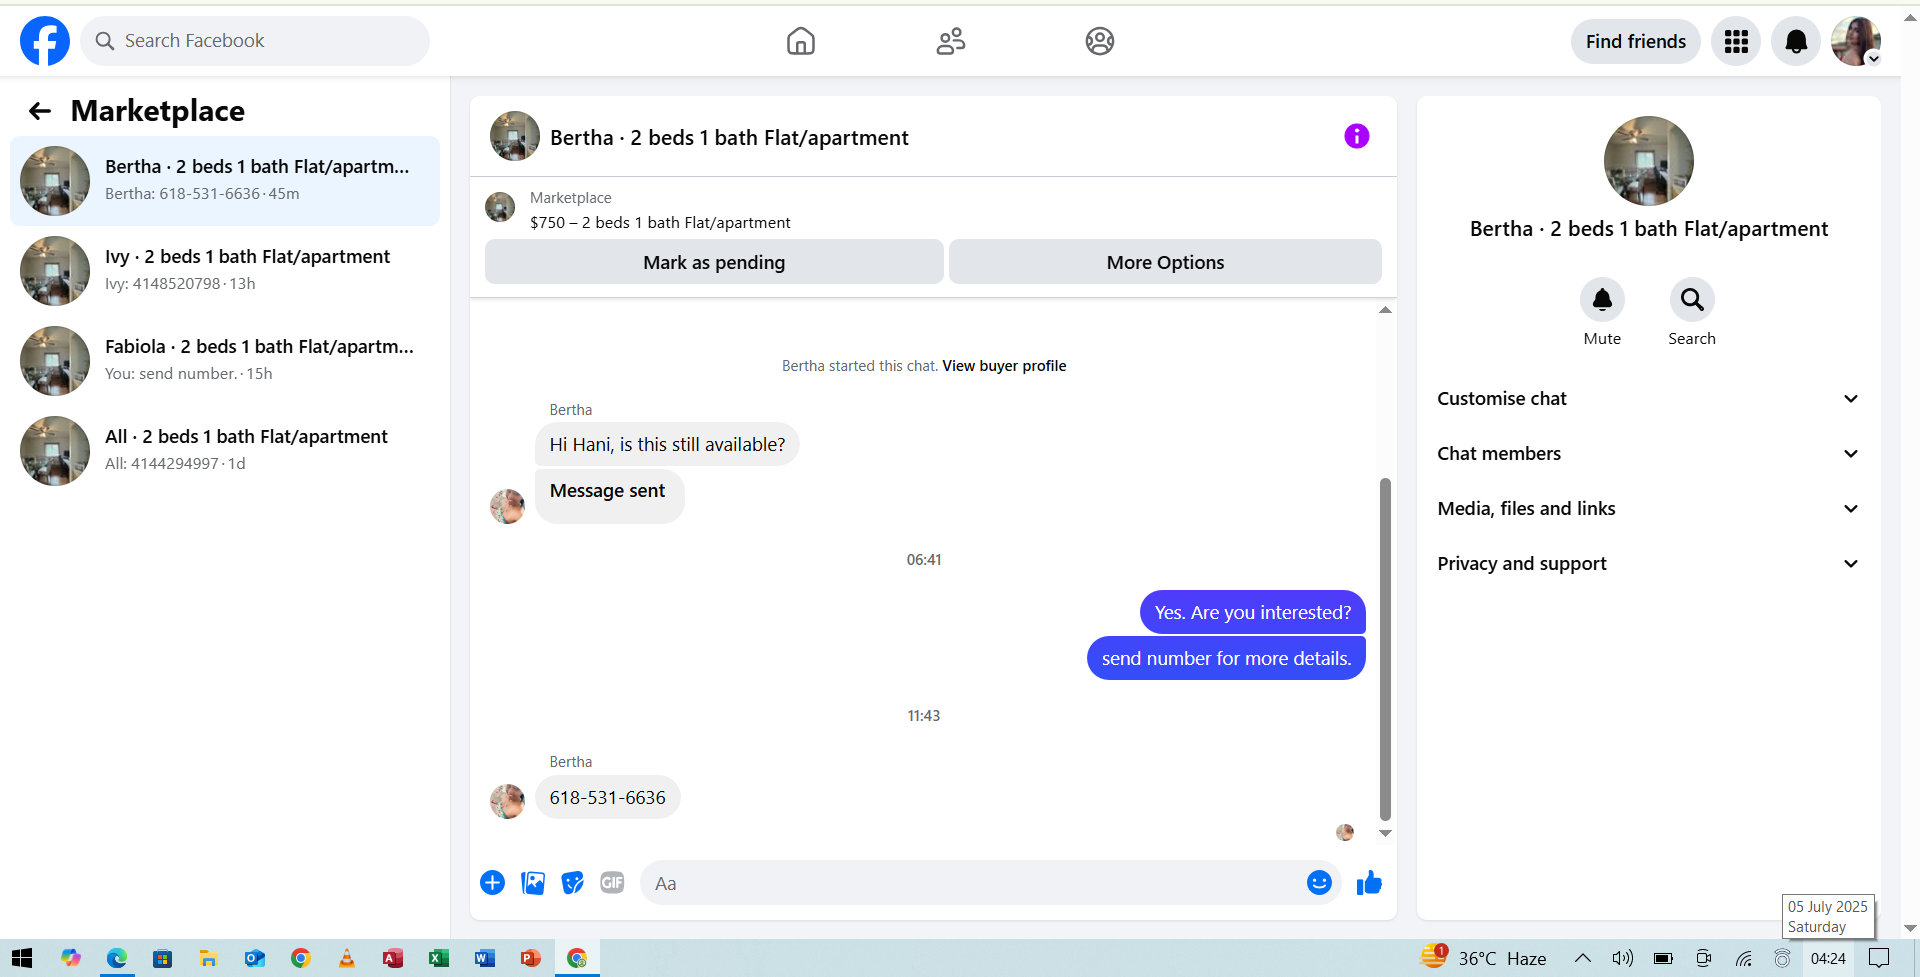The image size is (1920, 977).
Task: Open Wi-Fi network settings in tray
Action: [1744, 958]
